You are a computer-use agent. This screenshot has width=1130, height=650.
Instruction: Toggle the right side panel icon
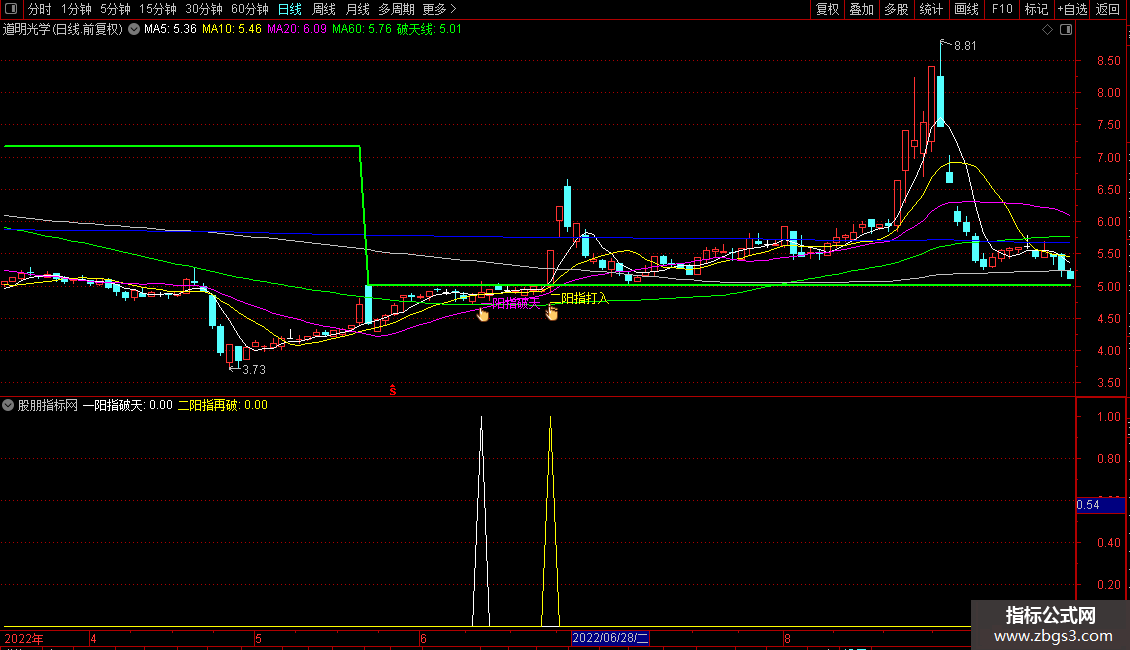(1066, 30)
